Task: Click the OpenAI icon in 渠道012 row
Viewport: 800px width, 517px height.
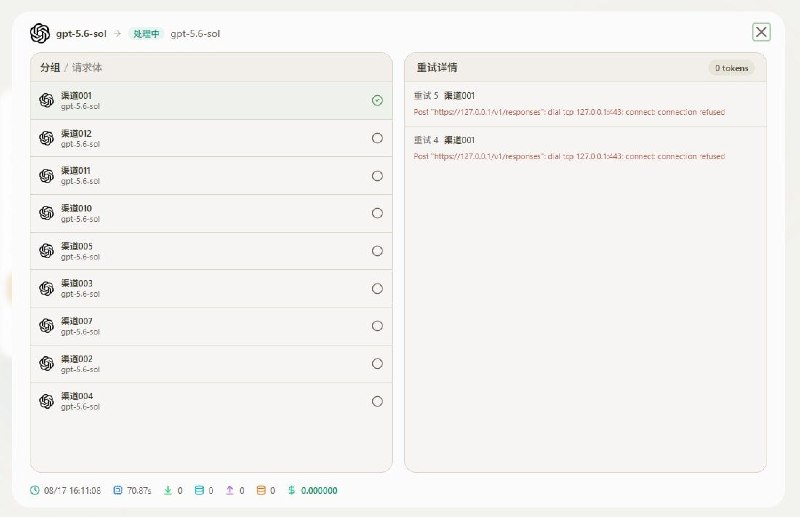Action: pos(46,138)
